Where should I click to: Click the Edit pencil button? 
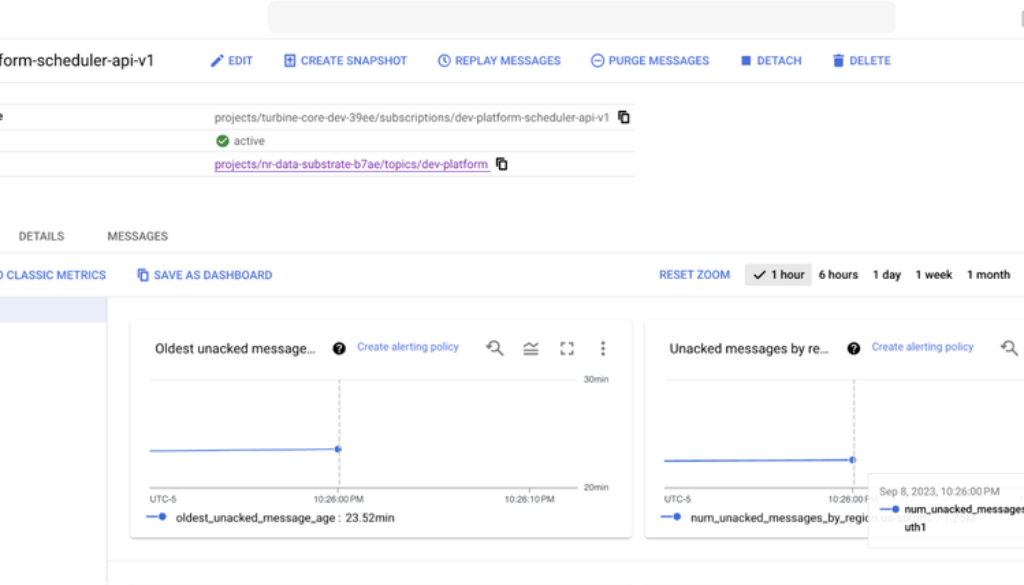tap(231, 61)
